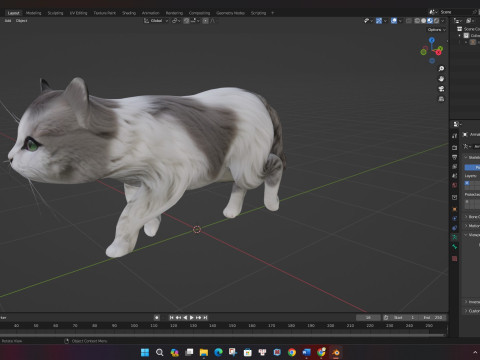Click the zoom magnifier viewport icon

pyautogui.click(x=441, y=69)
